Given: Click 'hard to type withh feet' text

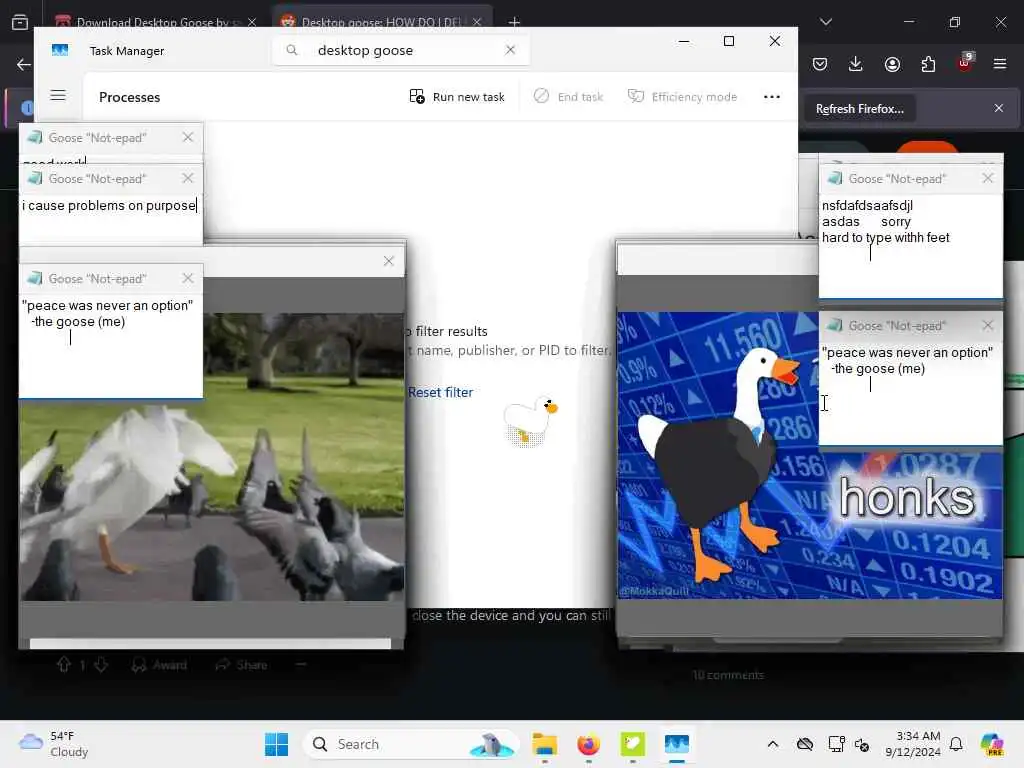Looking at the screenshot, I should [886, 238].
